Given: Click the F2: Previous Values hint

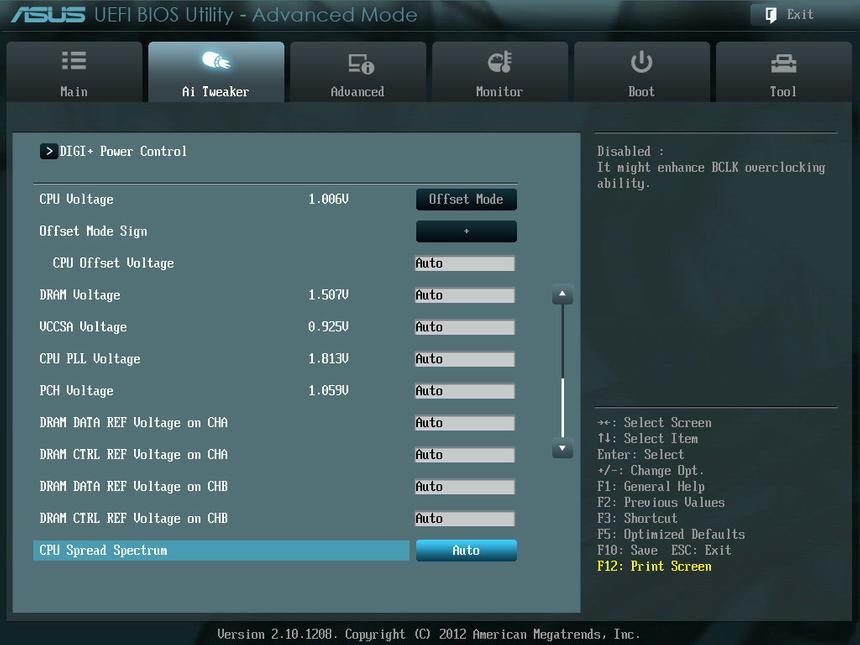Looking at the screenshot, I should (661, 503).
